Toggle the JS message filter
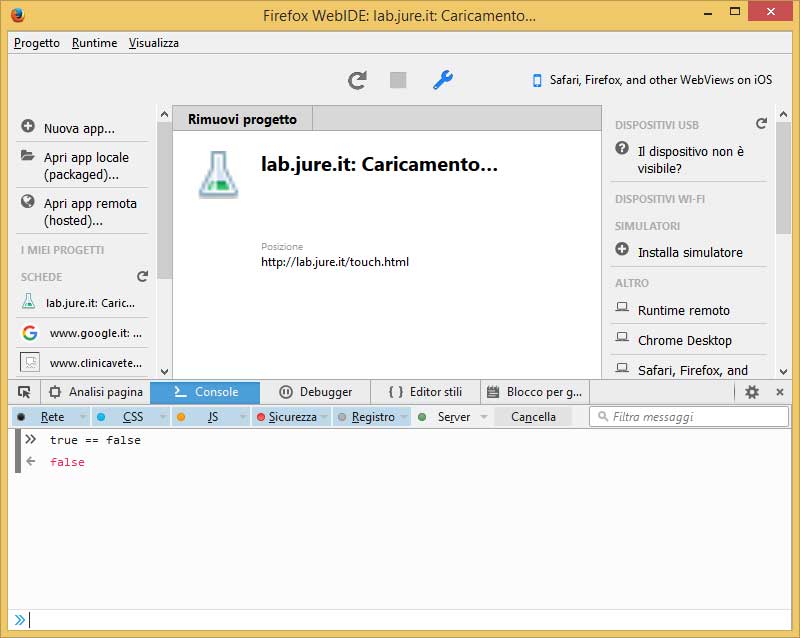 tap(213, 417)
